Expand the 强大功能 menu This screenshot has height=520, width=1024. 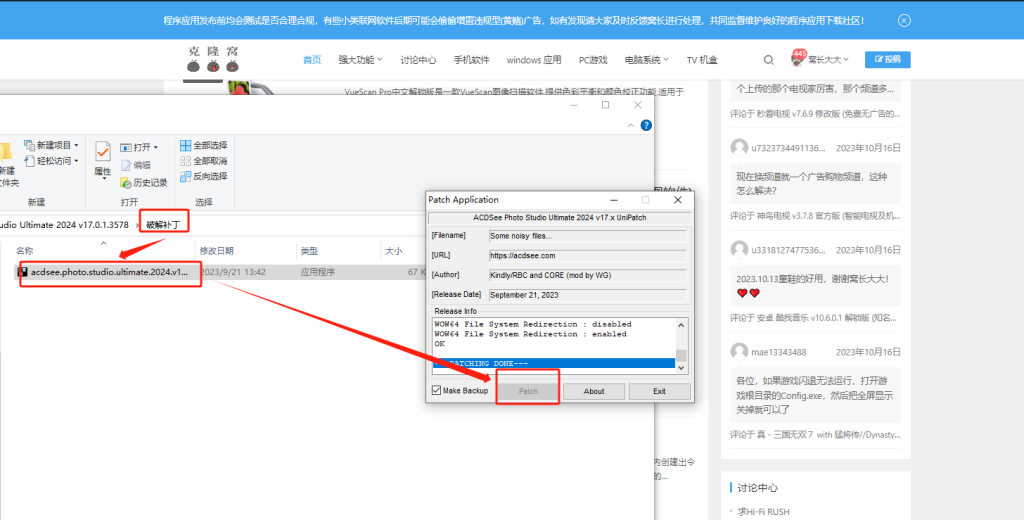[x=360, y=60]
